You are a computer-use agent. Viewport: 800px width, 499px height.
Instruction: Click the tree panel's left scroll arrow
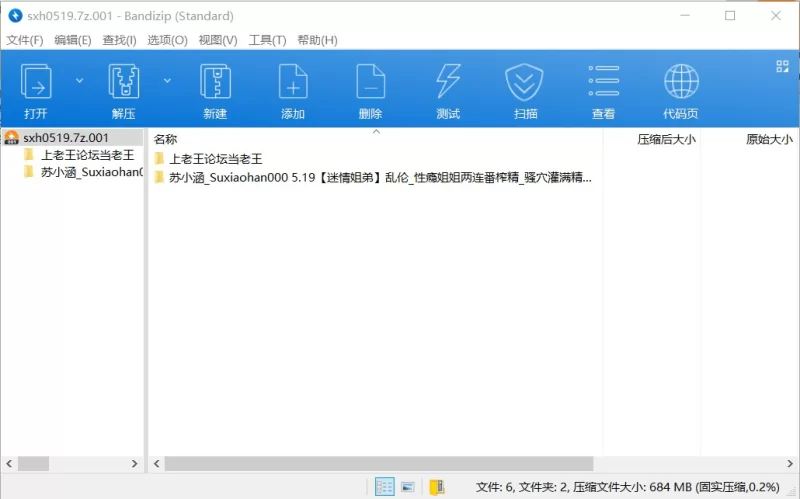tap(9, 463)
